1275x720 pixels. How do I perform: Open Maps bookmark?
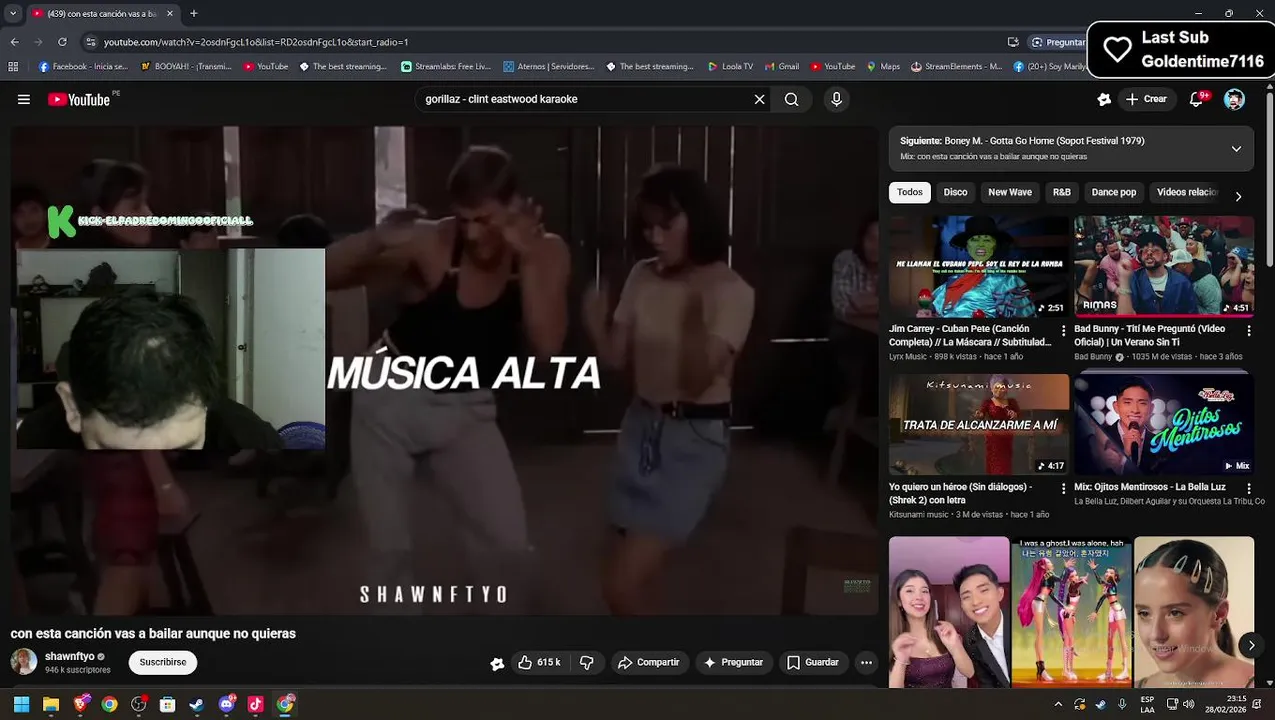[x=883, y=67]
